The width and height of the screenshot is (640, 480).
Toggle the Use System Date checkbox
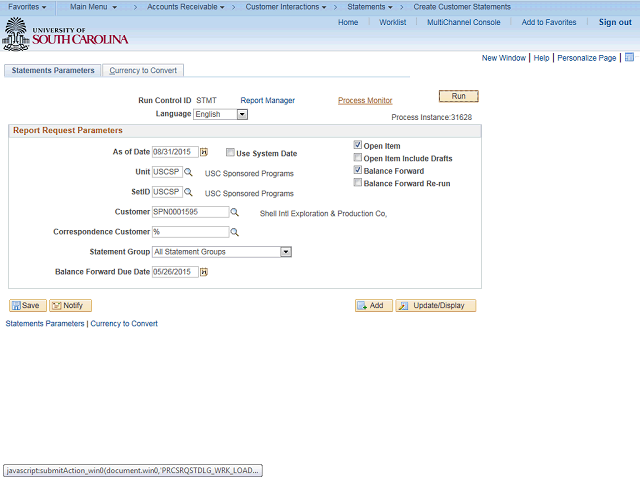230,152
